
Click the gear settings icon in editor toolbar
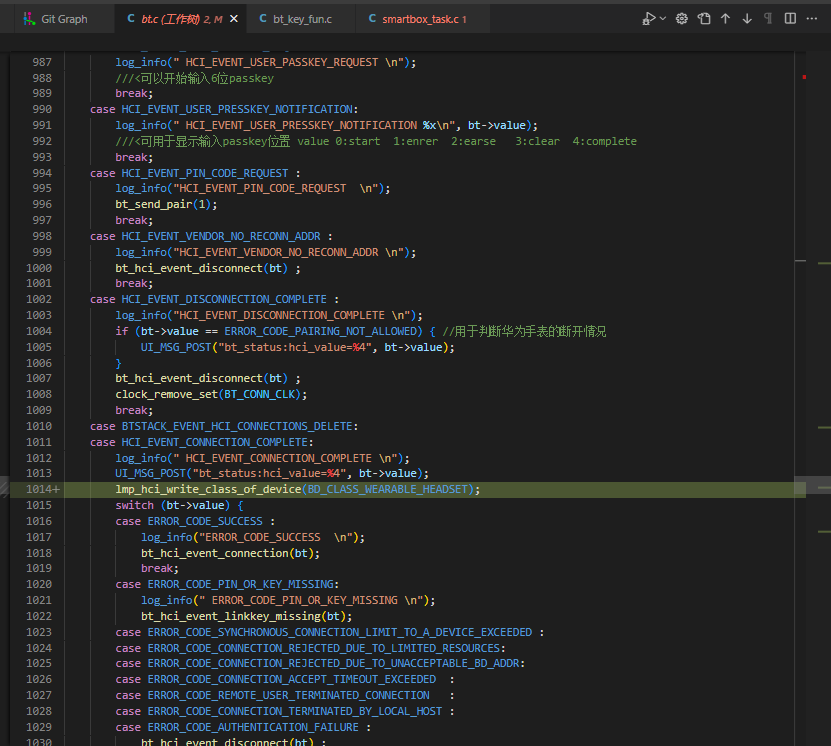tap(682, 19)
